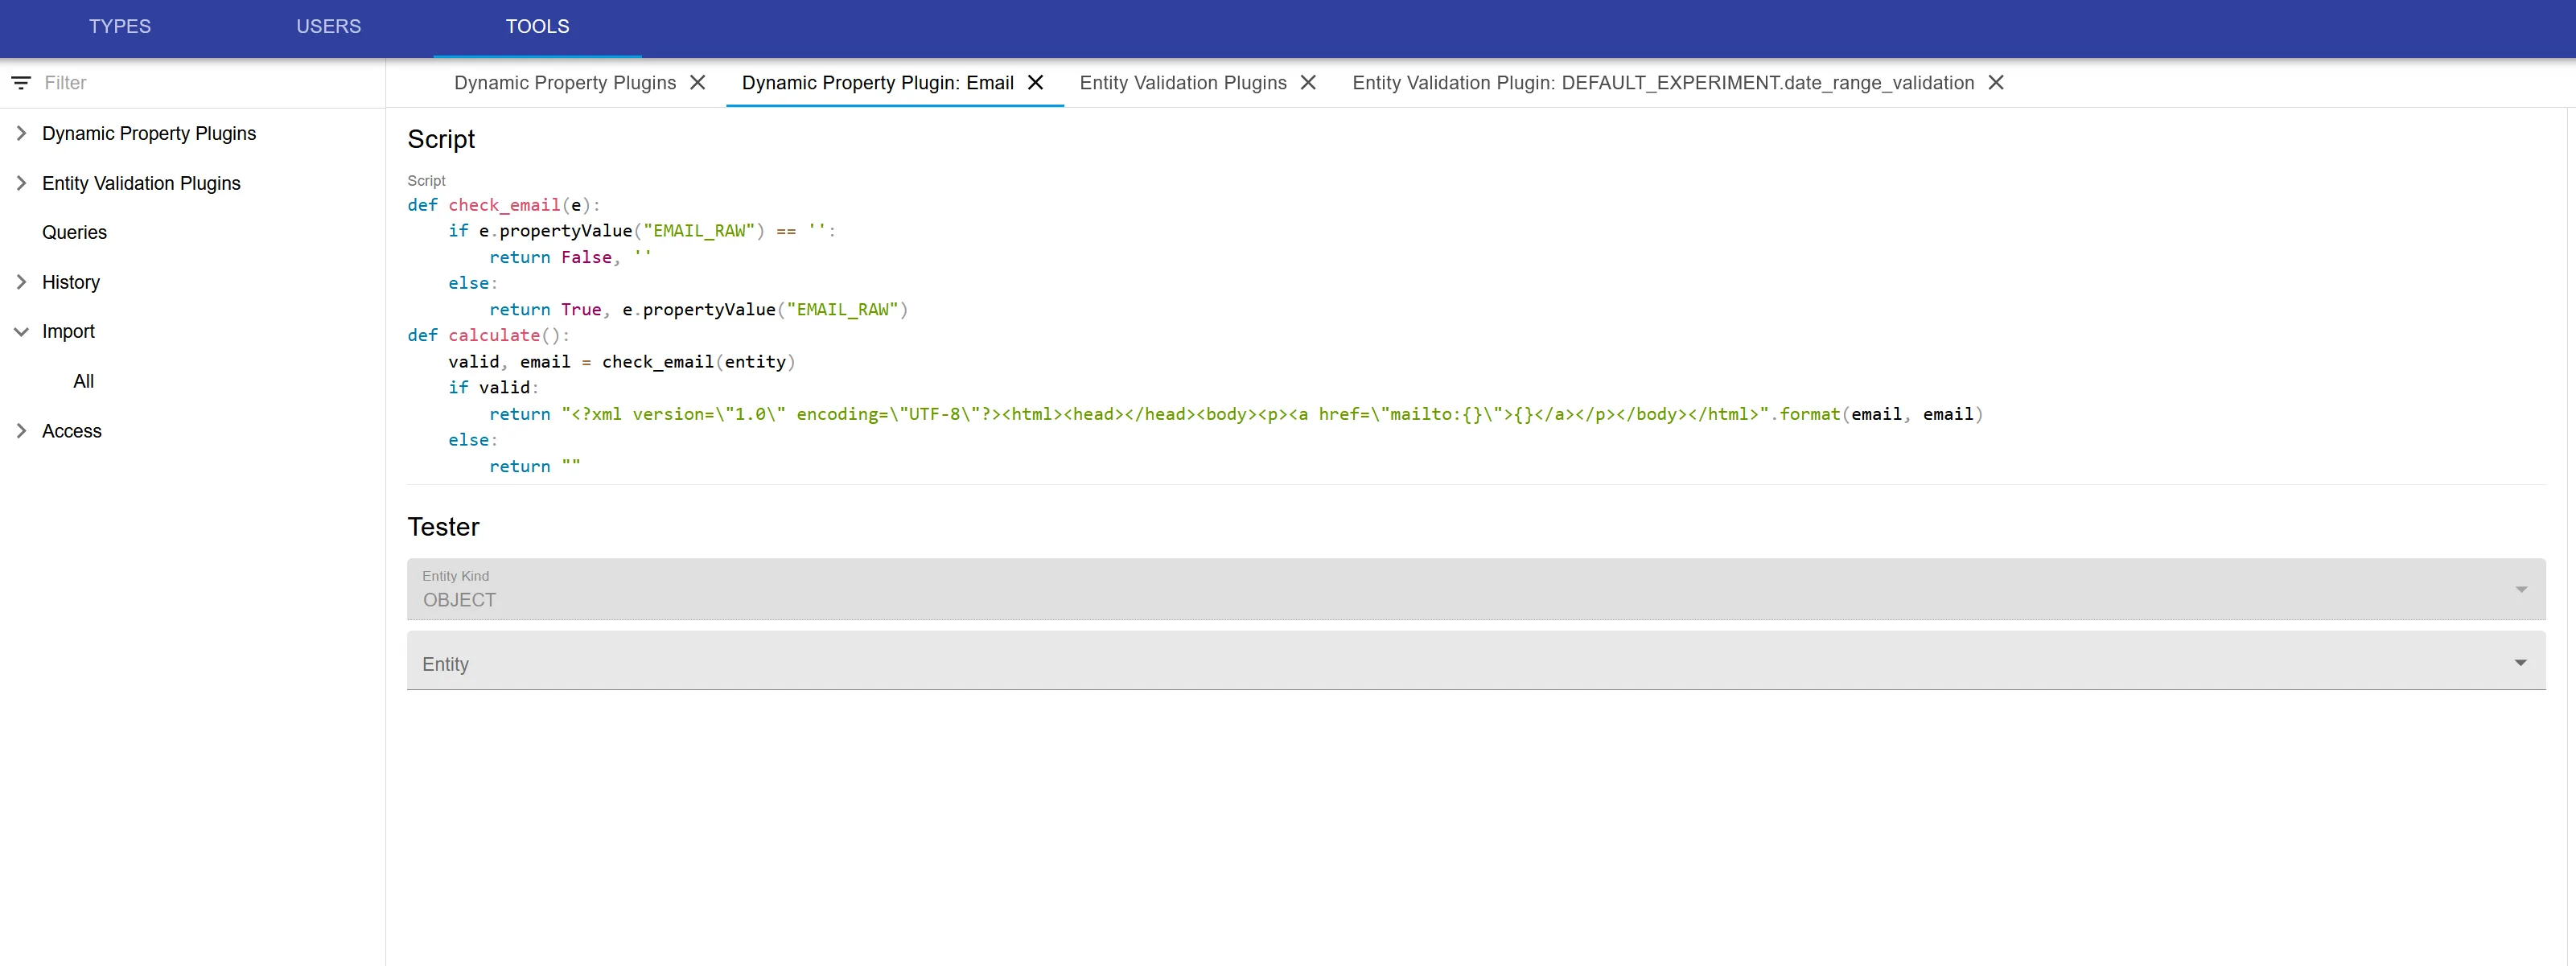Expand Dynamic Property Plugins tree node
The width and height of the screenshot is (2576, 966).
point(21,134)
